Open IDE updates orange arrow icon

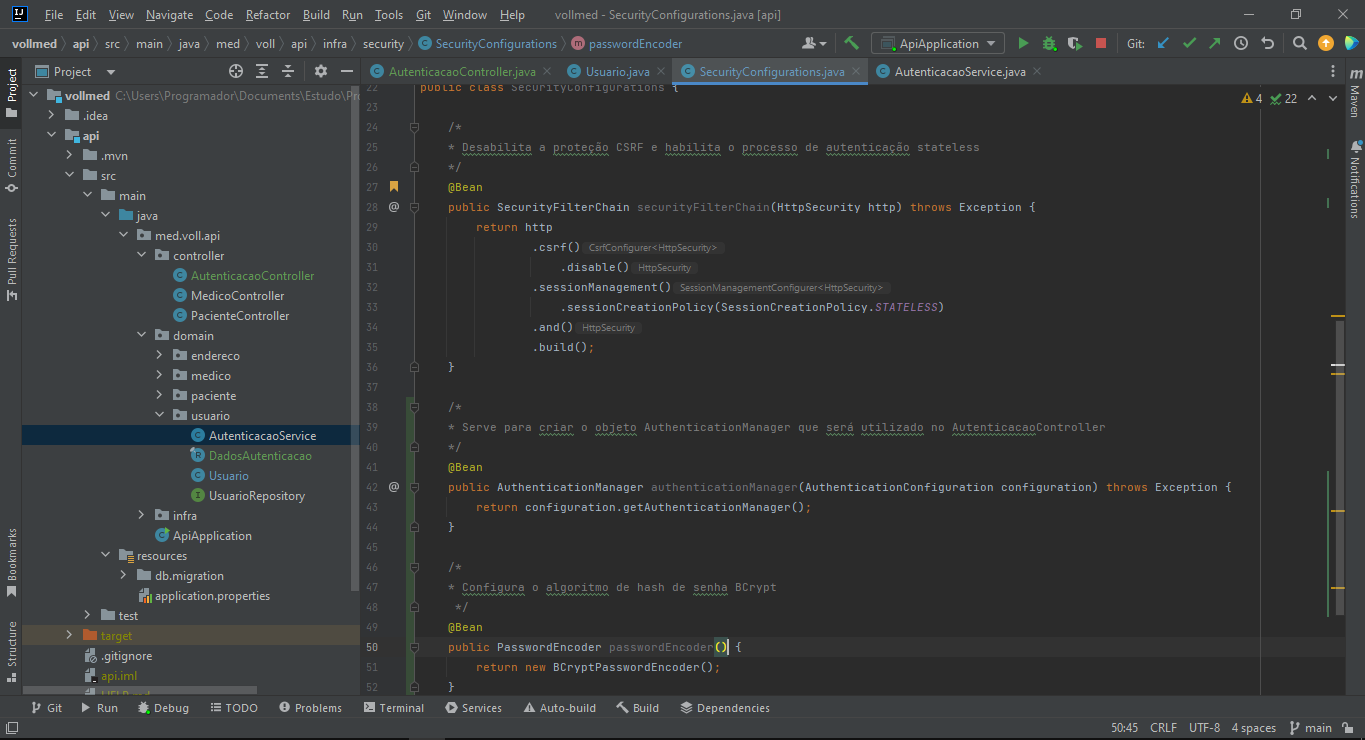click(x=1326, y=44)
